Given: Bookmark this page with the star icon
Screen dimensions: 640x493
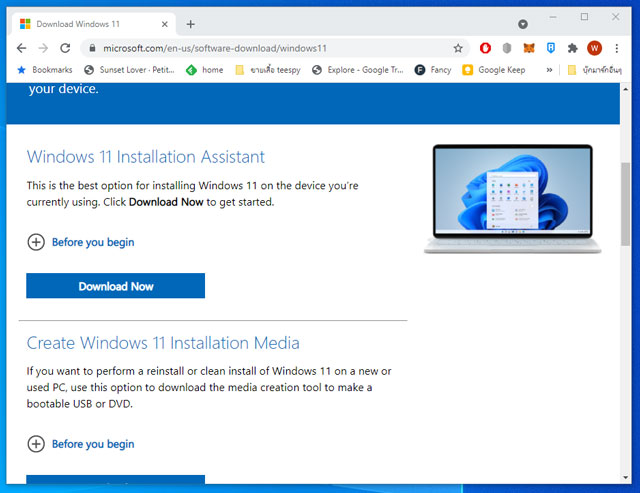Looking at the screenshot, I should [x=458, y=48].
